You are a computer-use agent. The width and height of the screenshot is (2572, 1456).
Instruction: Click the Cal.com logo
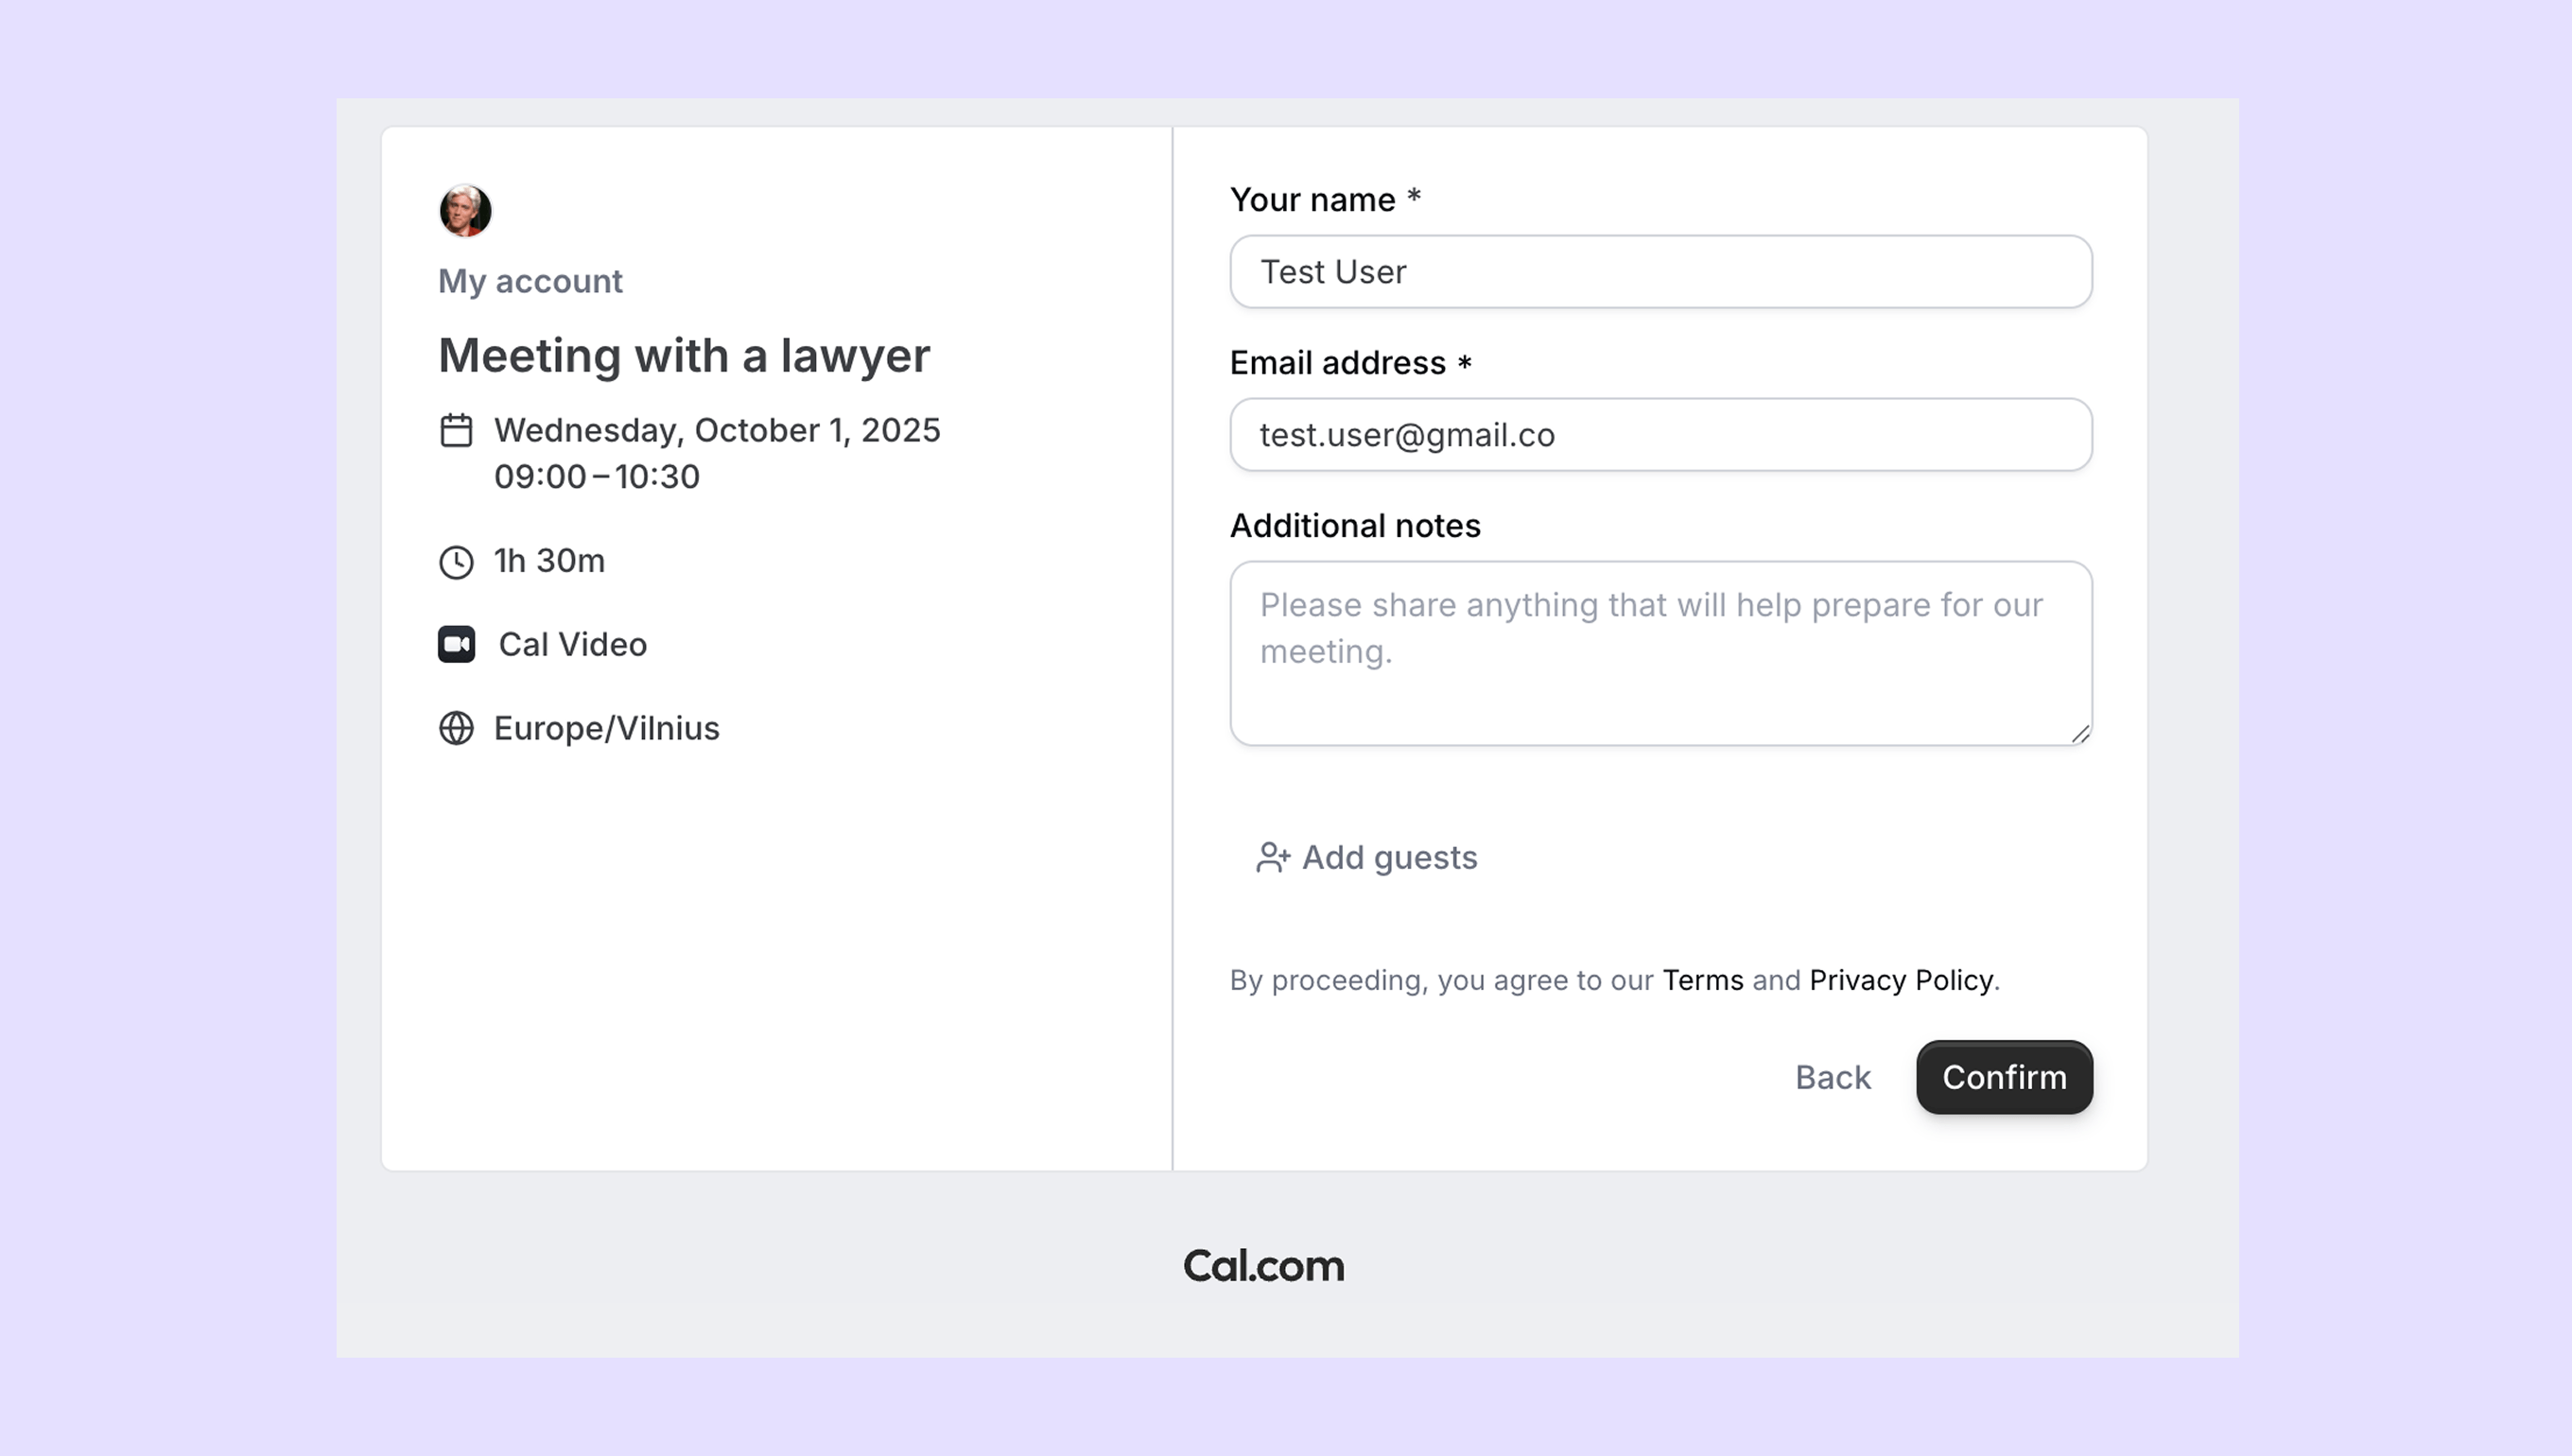click(1264, 1266)
